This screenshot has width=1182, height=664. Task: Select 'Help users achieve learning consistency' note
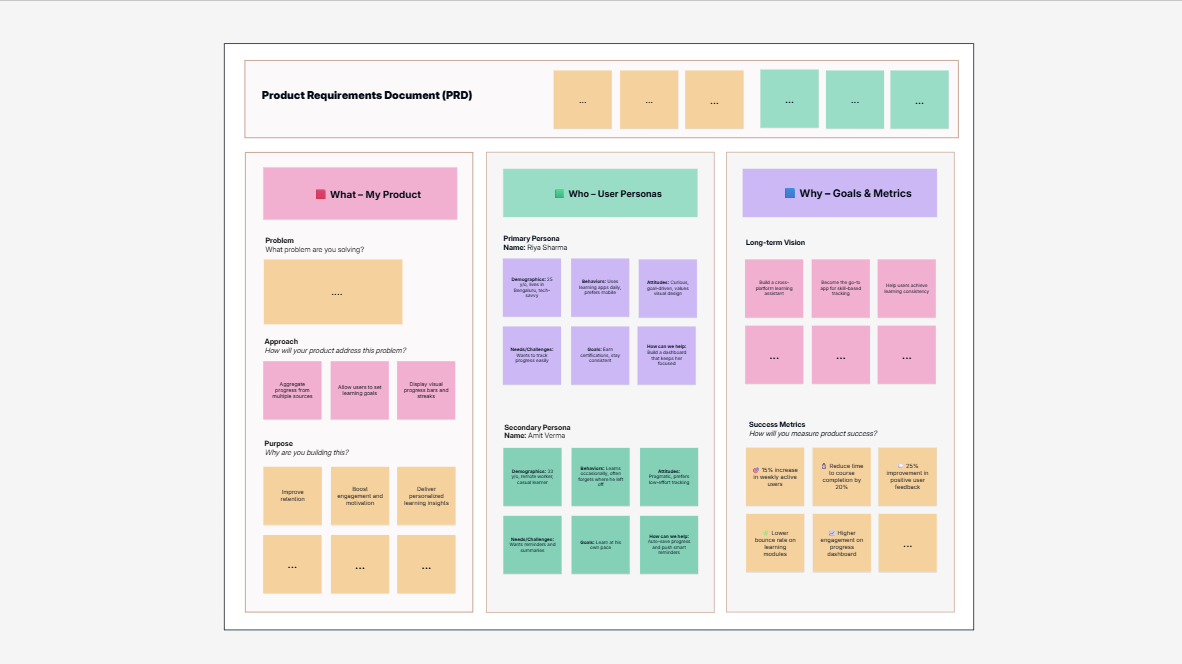[x=907, y=289]
